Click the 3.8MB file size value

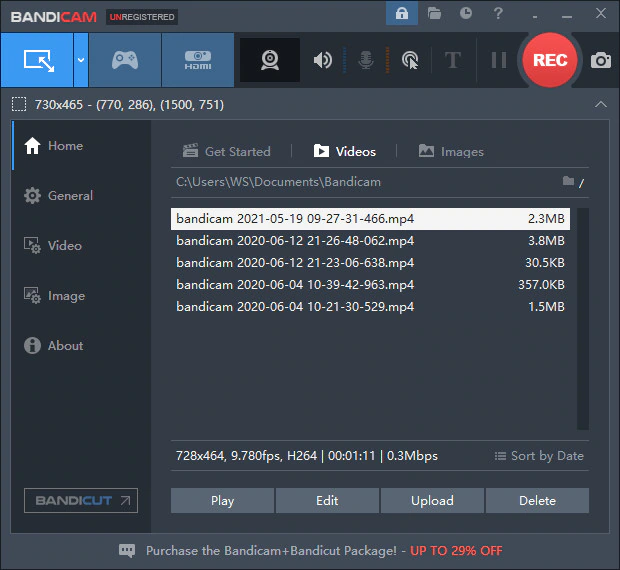[546, 241]
